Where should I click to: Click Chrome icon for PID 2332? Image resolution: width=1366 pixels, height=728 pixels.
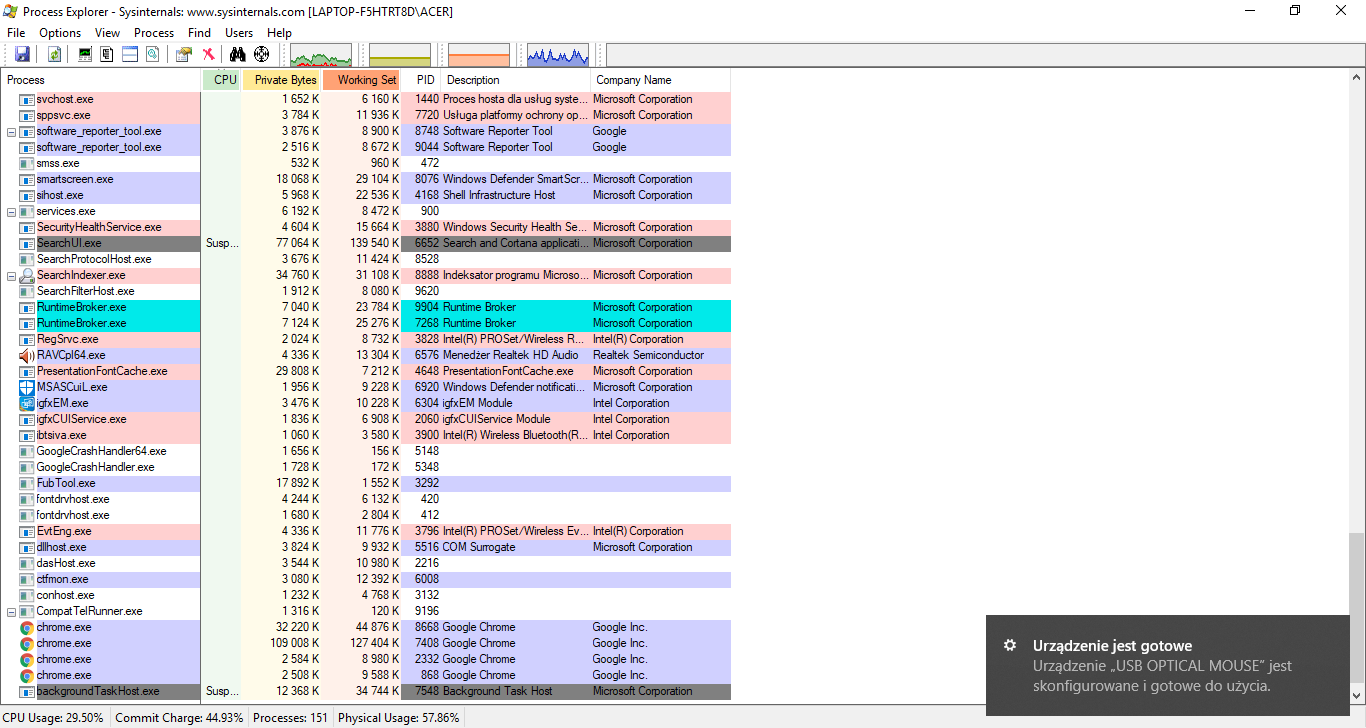click(x=27, y=659)
